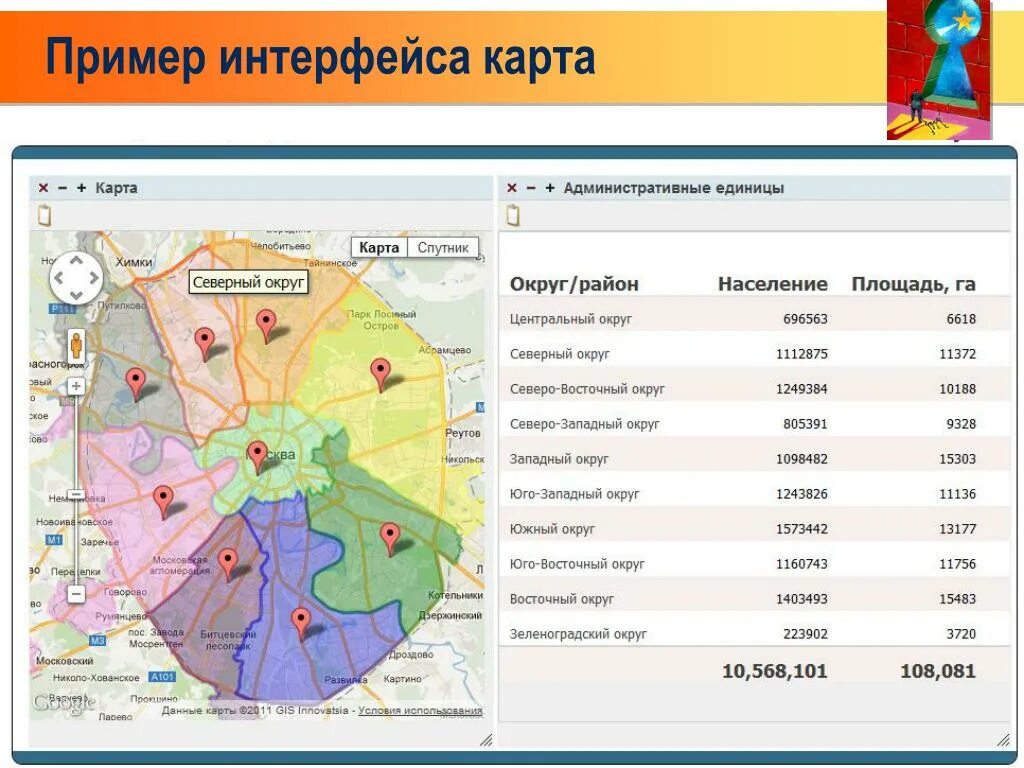Close the Административные единицы panel with the x icon
The width and height of the screenshot is (1024, 768).
coord(512,188)
